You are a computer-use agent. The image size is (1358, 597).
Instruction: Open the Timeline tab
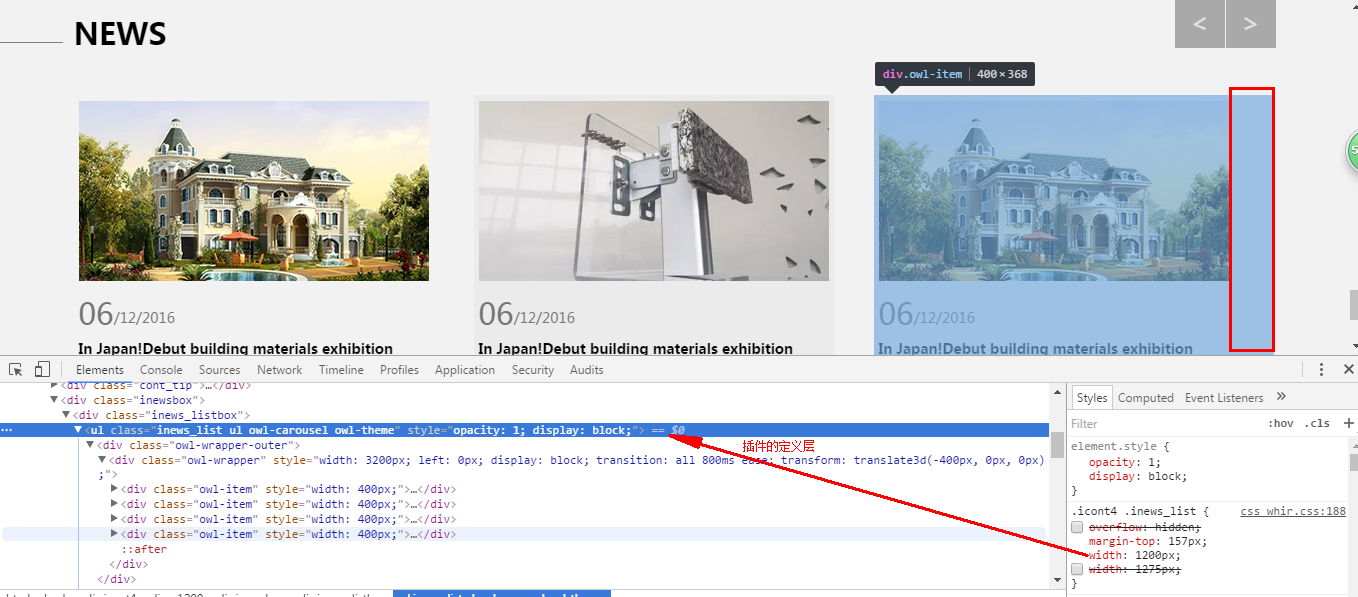341,370
